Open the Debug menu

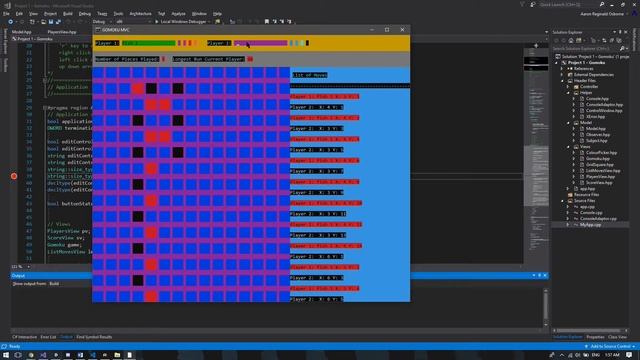(x=84, y=13)
